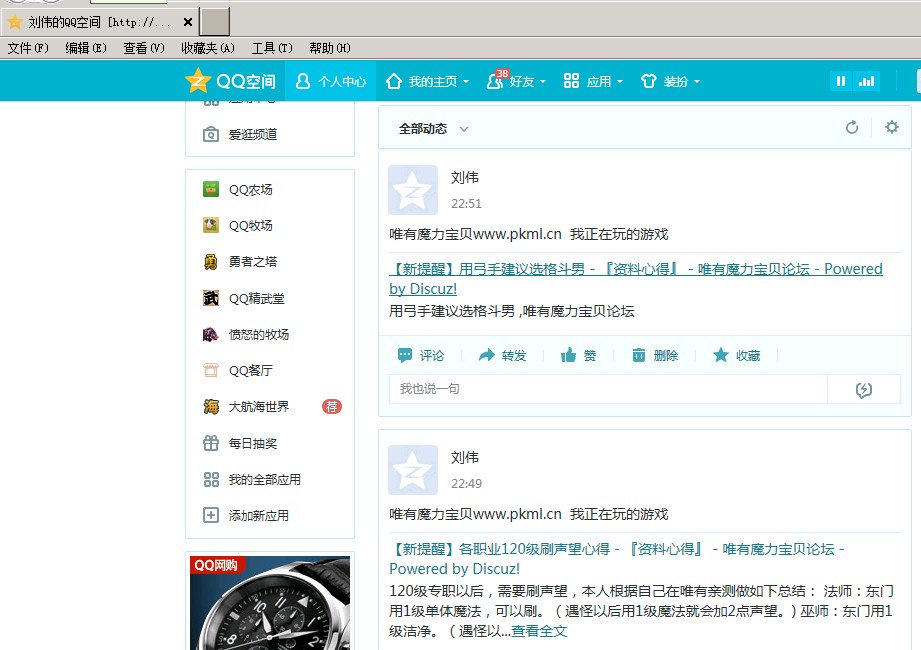Like the 22:51 post with 赞
The height and width of the screenshot is (650, 921).
point(579,355)
